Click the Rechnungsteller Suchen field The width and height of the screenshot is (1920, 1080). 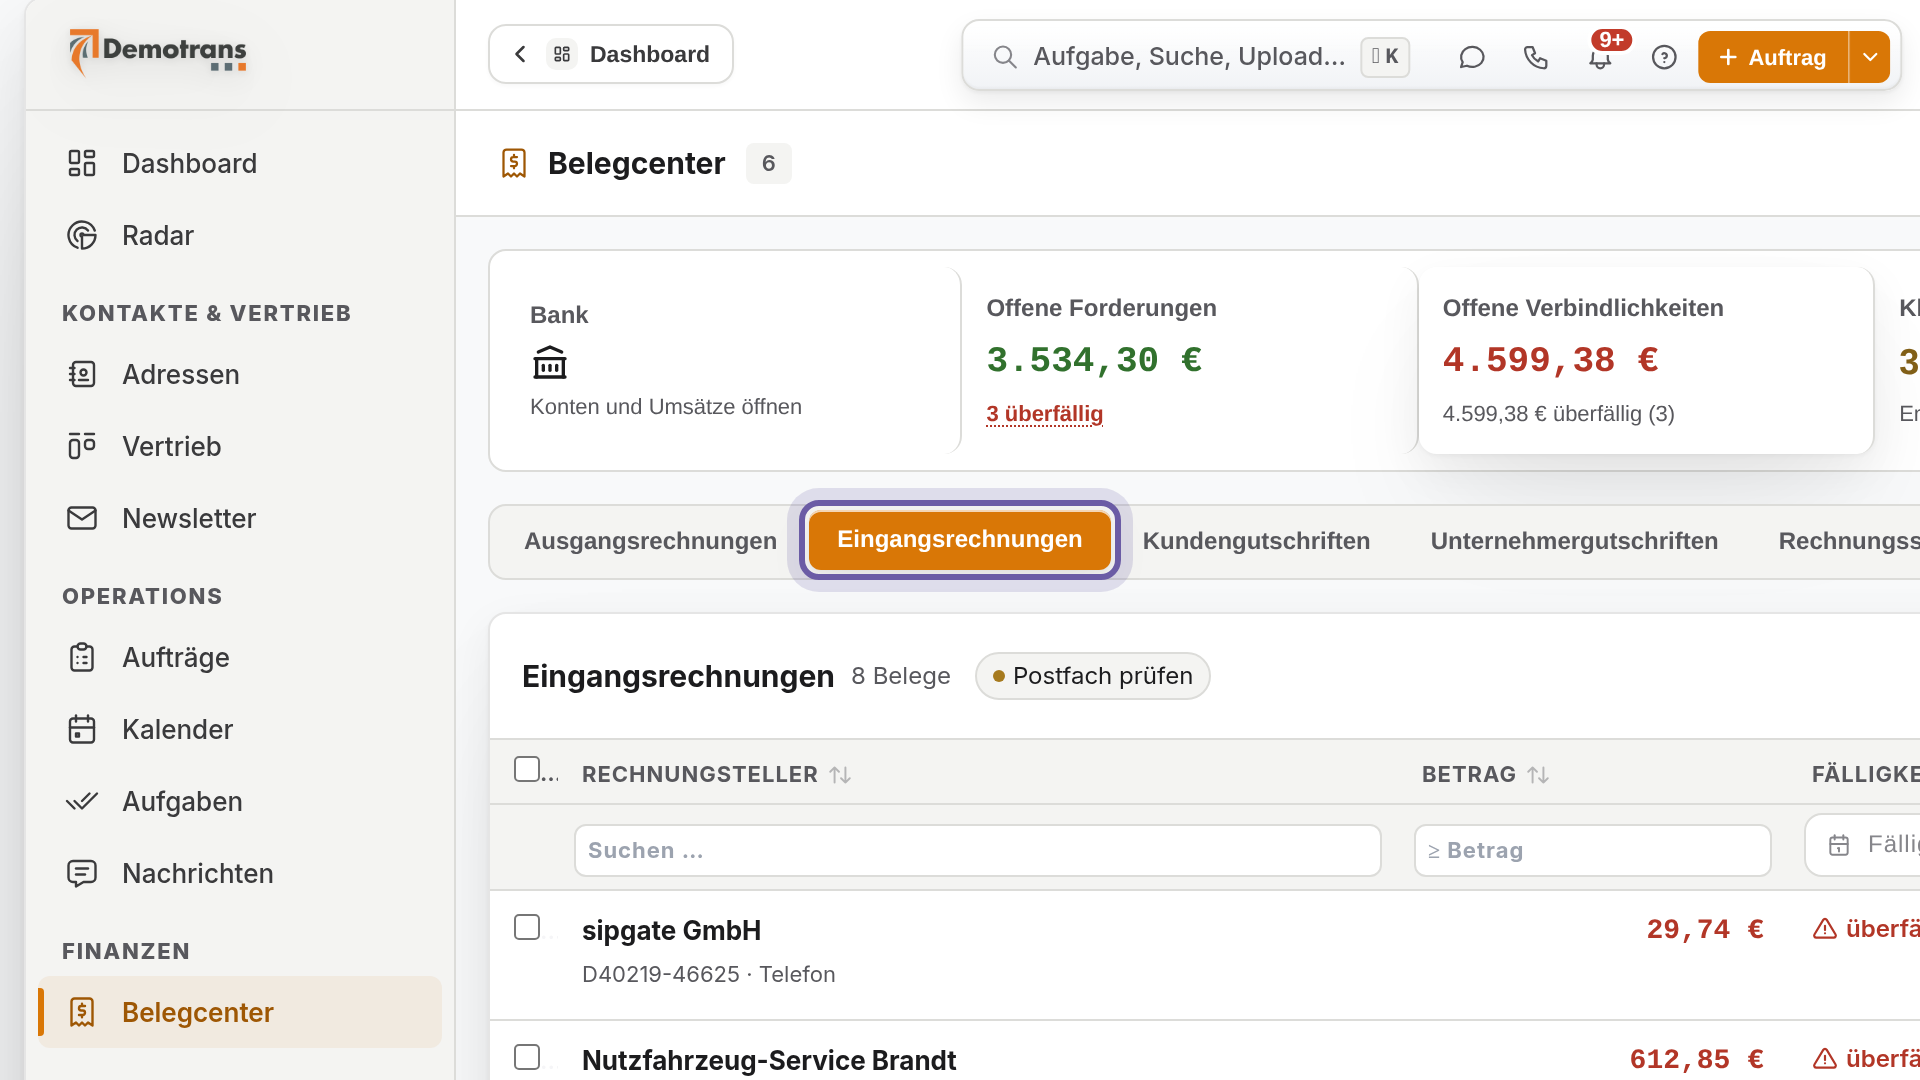(978, 851)
